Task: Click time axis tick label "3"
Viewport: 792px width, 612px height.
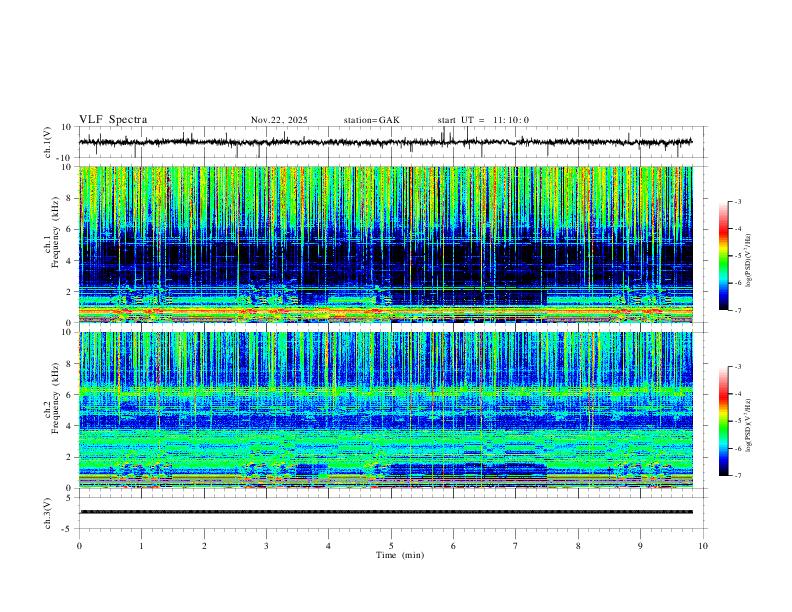Action: pyautogui.click(x=266, y=546)
